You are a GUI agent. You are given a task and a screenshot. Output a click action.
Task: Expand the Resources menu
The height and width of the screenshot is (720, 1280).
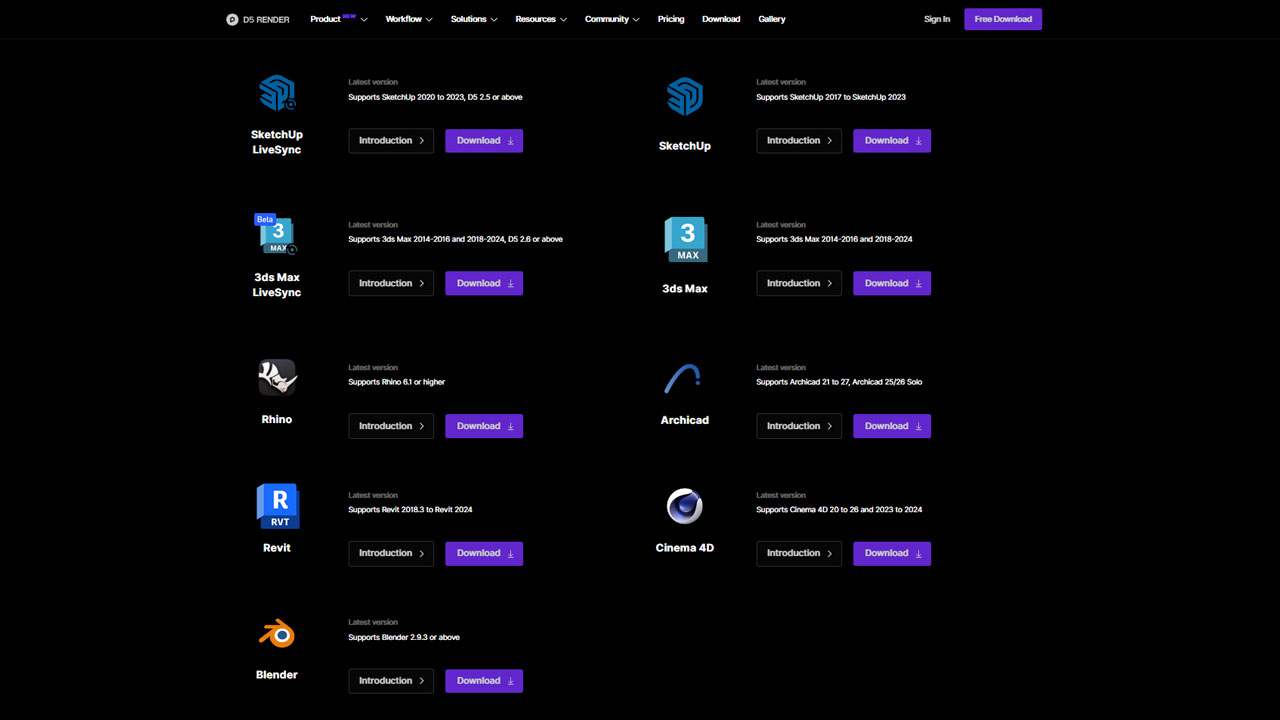point(541,19)
